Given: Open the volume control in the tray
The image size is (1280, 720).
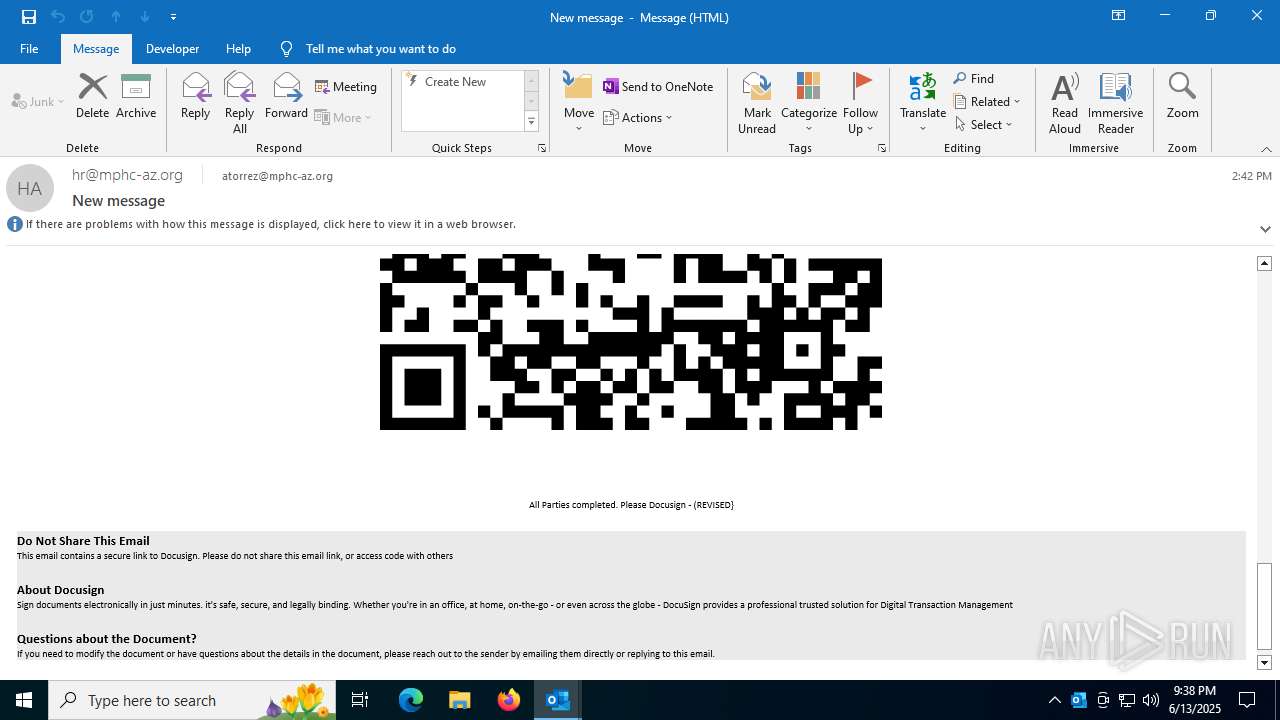Looking at the screenshot, I should 1150,700.
